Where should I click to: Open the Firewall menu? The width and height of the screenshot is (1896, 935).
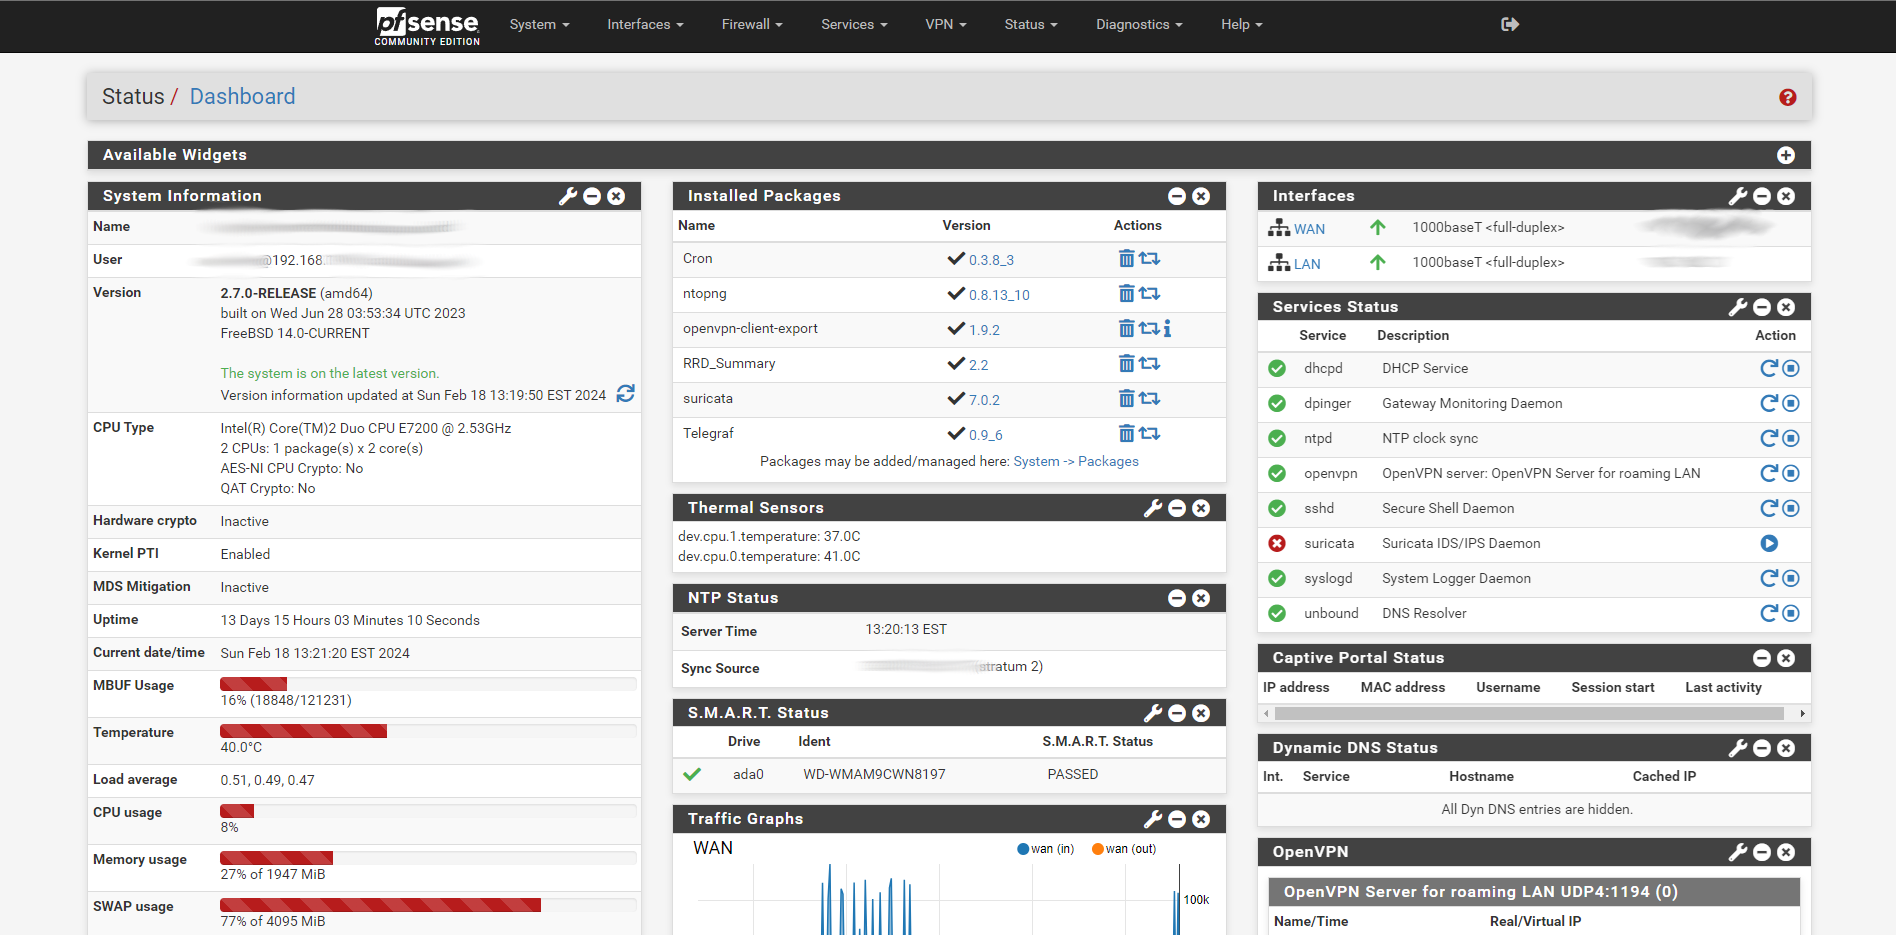[x=752, y=24]
